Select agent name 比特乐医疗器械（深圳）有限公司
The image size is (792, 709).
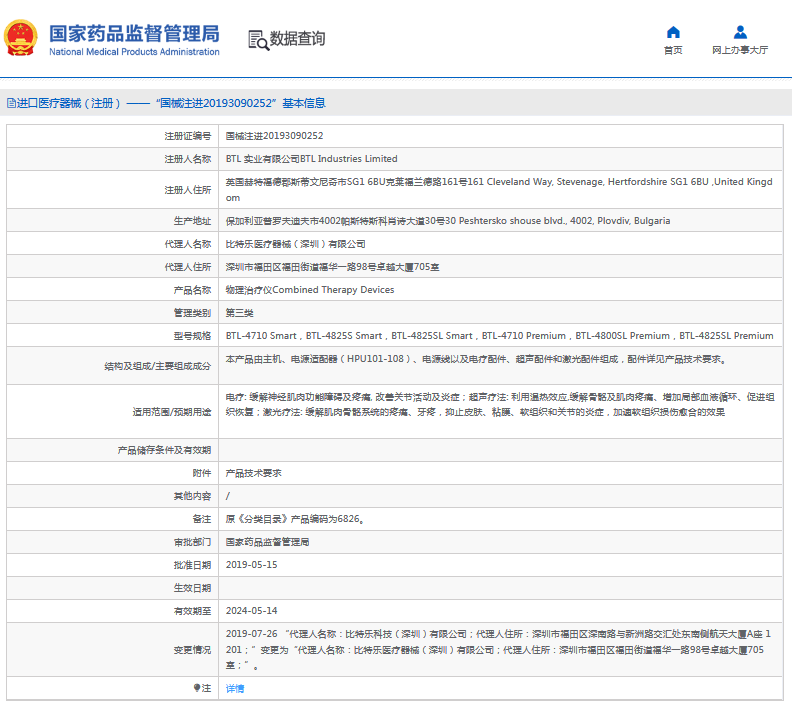point(295,244)
